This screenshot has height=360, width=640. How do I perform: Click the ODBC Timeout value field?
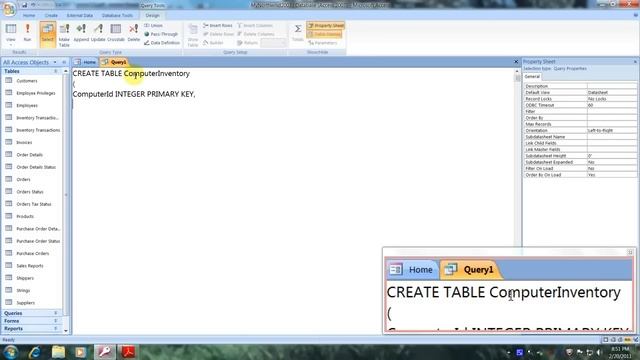click(611, 105)
